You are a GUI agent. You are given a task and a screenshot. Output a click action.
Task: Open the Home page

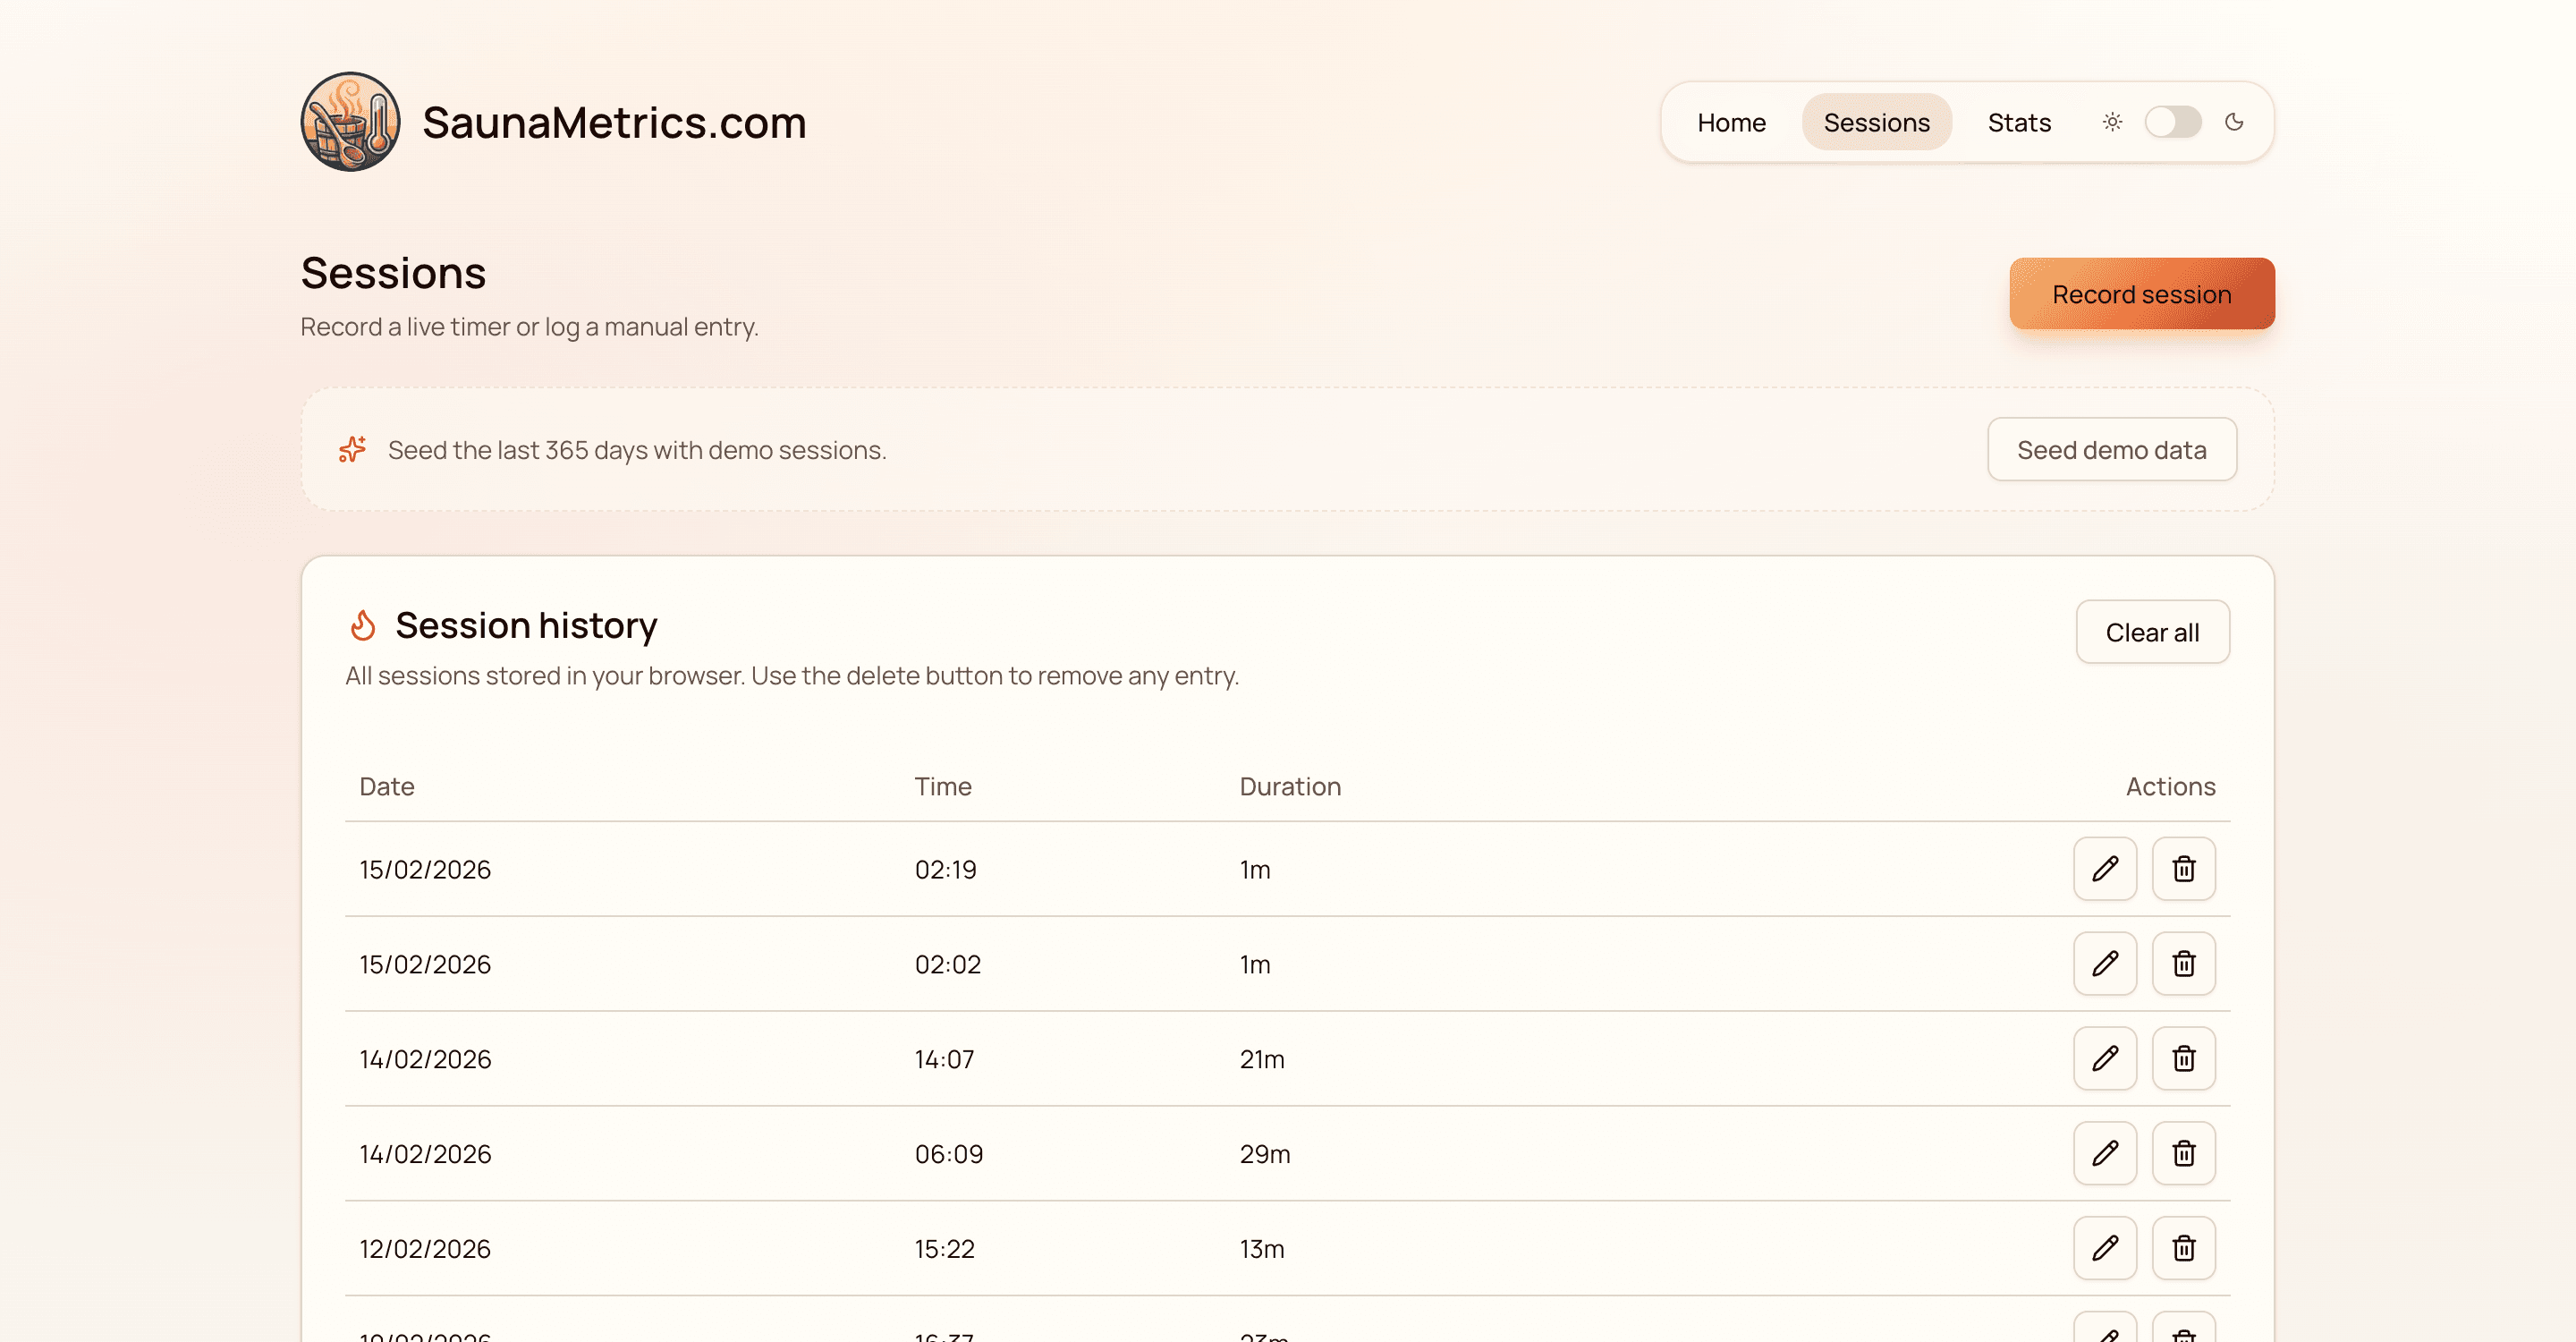click(x=1731, y=122)
